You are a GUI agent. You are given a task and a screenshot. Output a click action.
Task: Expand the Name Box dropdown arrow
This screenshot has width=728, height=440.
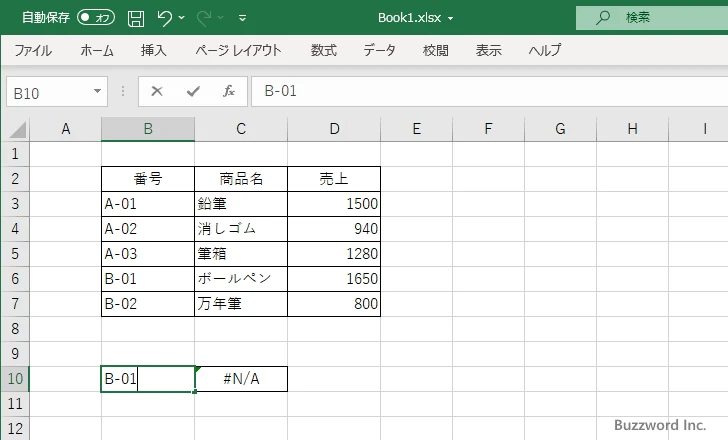tap(98, 91)
